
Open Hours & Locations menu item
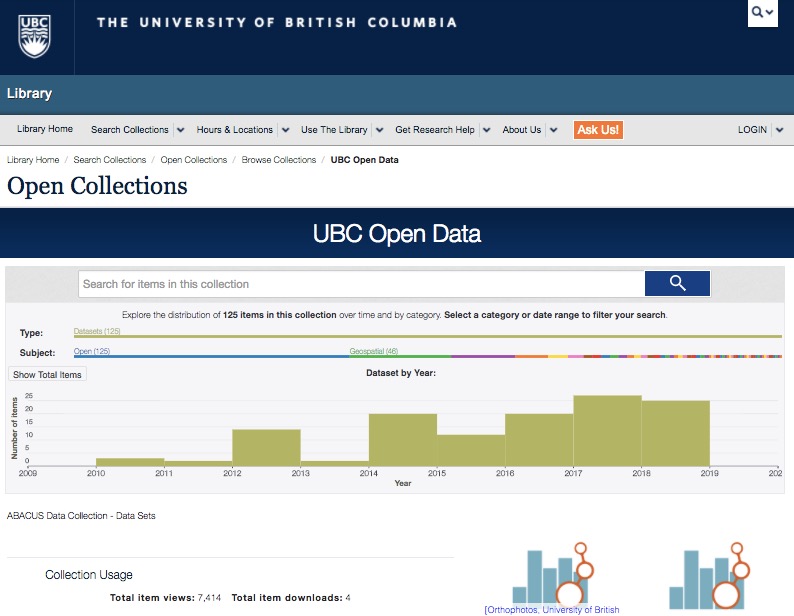[x=234, y=130]
